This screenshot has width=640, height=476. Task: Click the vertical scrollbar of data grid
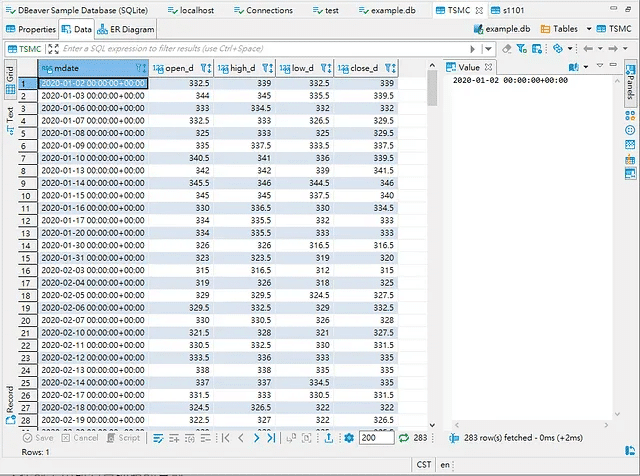click(432, 90)
